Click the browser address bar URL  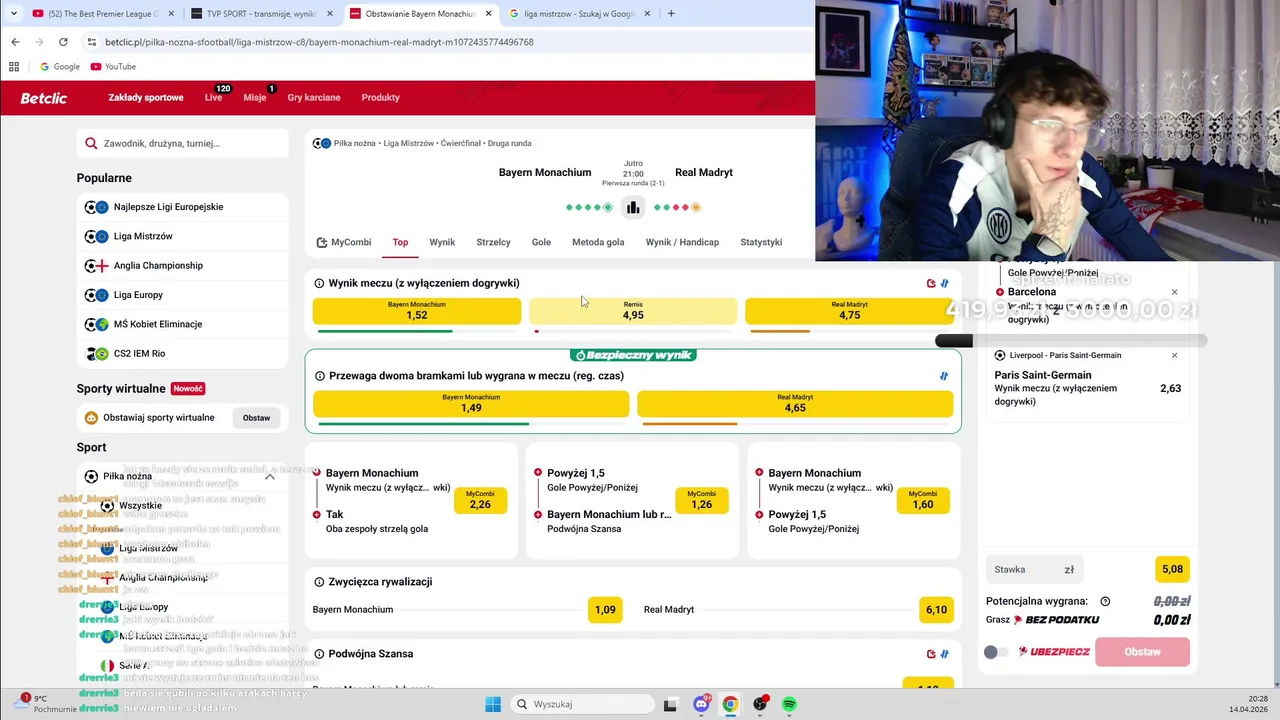[320, 42]
